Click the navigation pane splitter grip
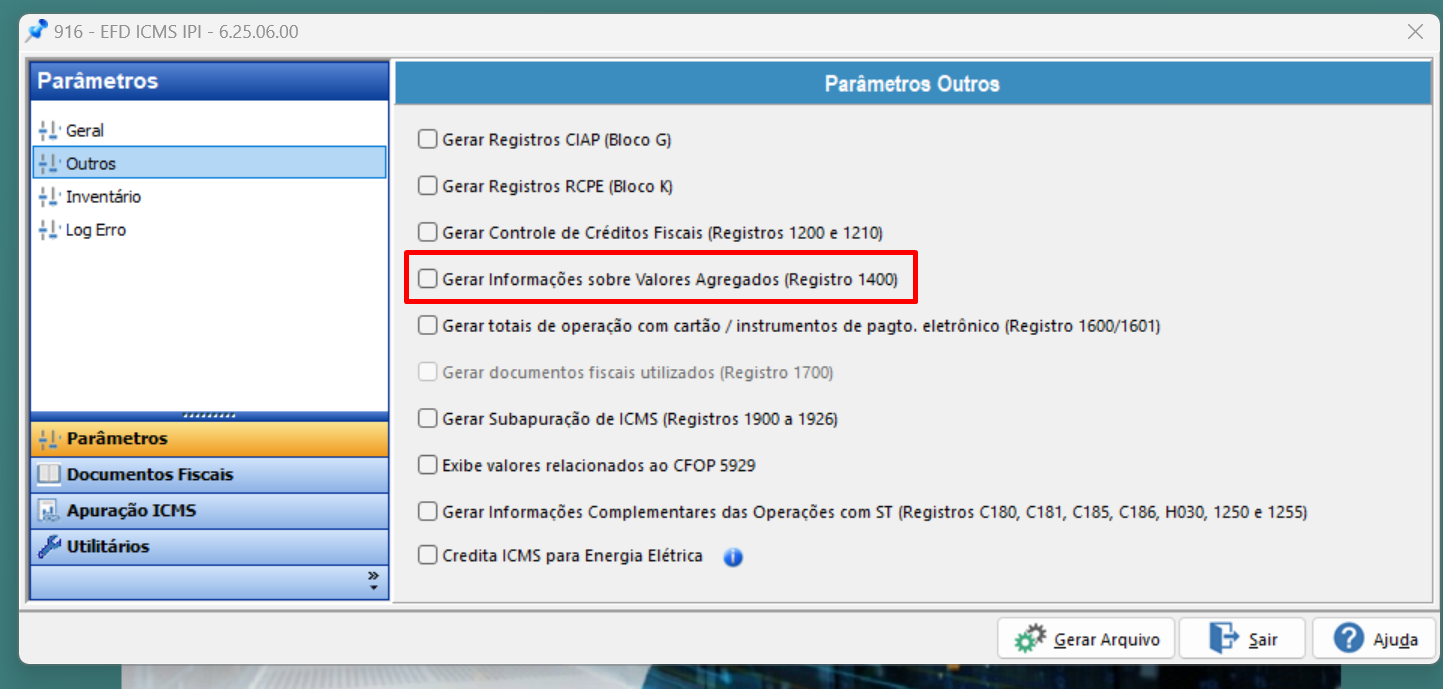The height and width of the screenshot is (689, 1443). [x=209, y=415]
